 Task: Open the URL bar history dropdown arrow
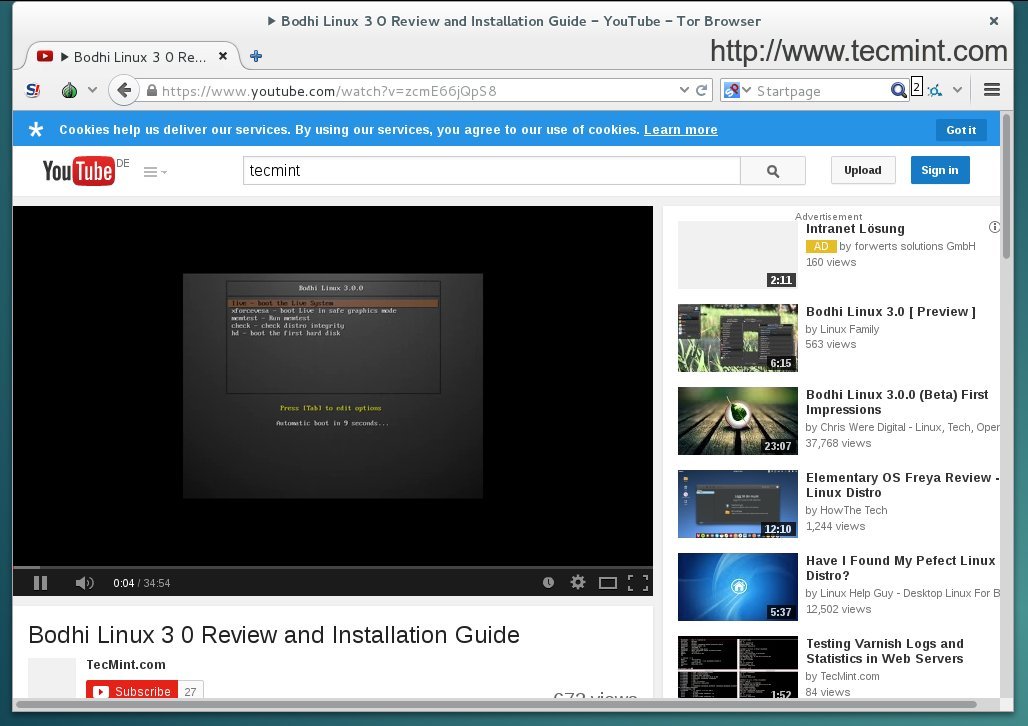click(684, 91)
